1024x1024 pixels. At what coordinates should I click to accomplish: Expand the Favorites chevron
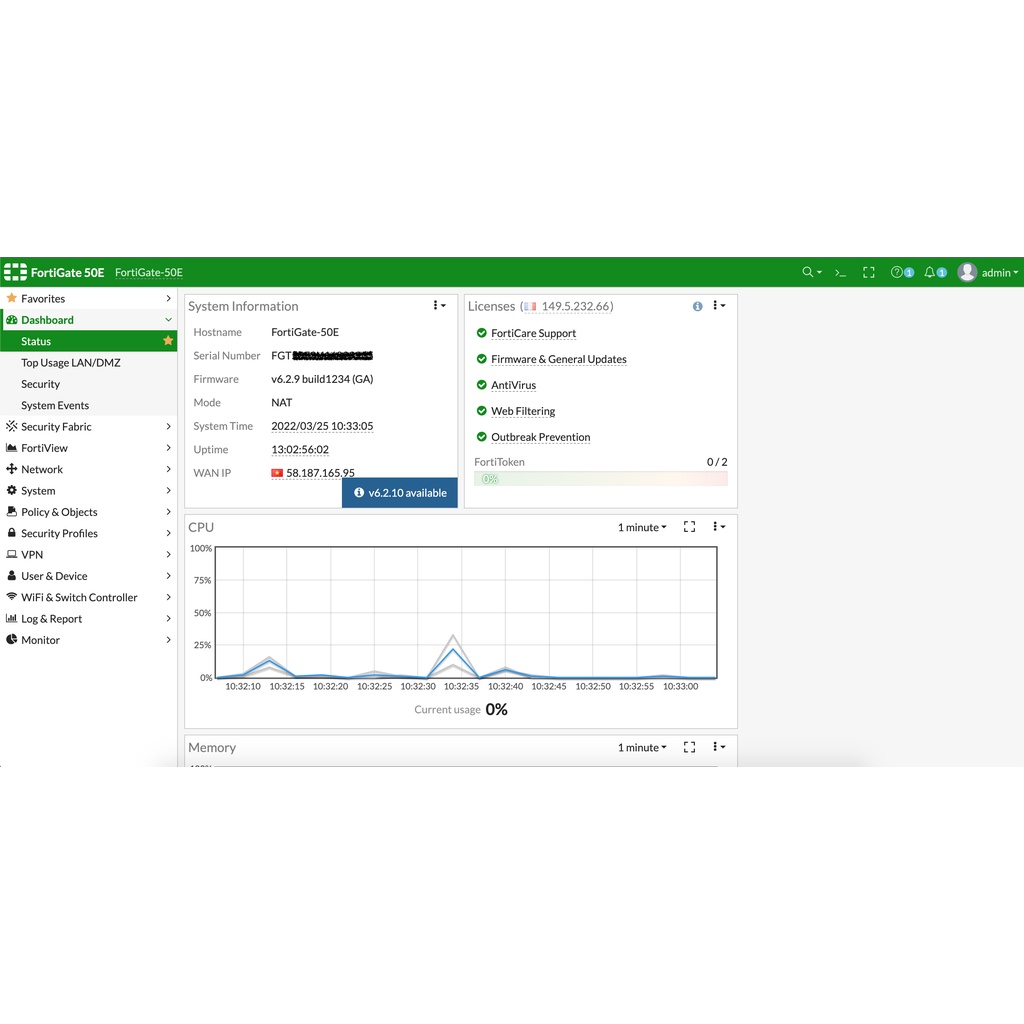[168, 298]
